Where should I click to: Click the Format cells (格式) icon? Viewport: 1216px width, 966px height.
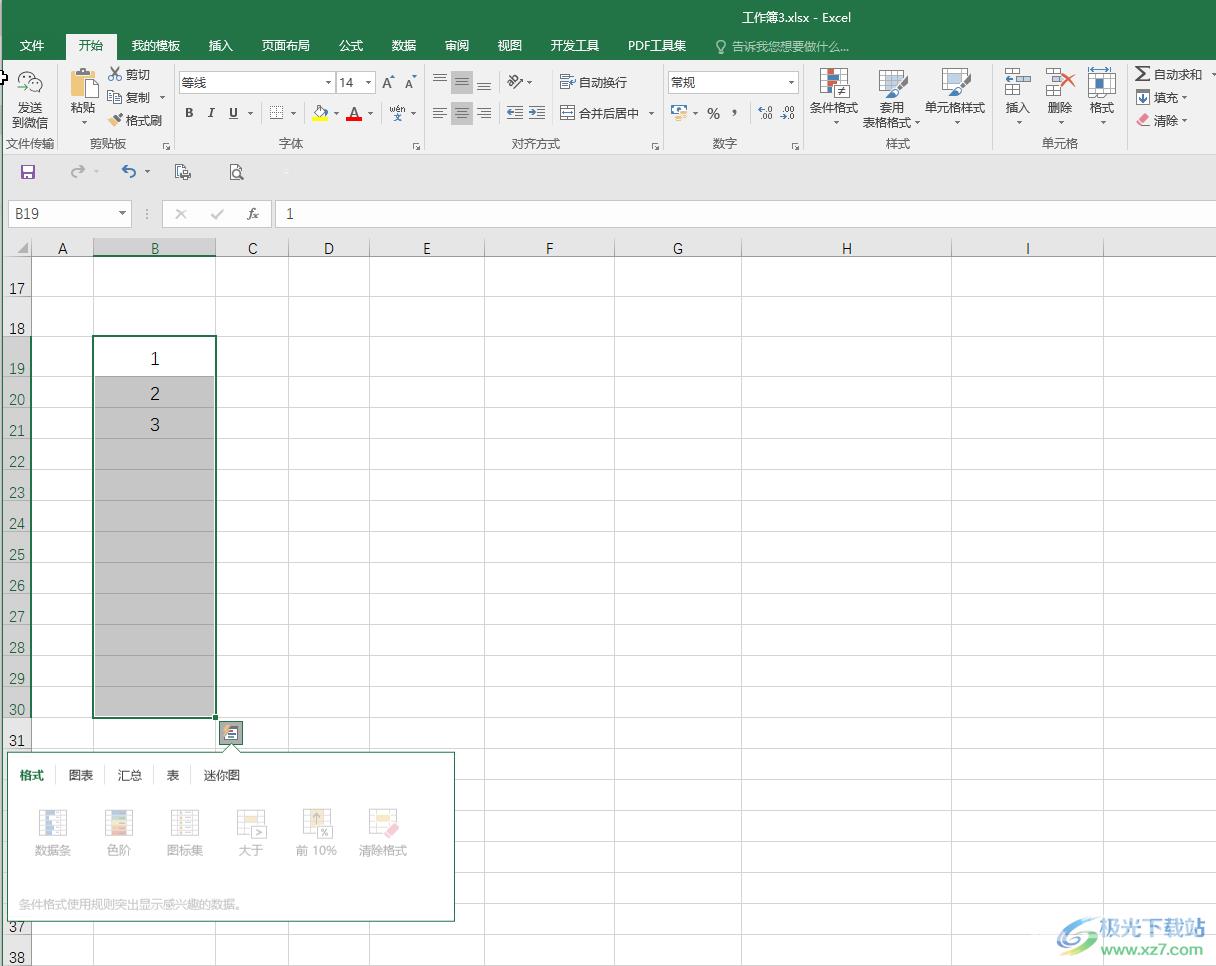pos(1102,83)
